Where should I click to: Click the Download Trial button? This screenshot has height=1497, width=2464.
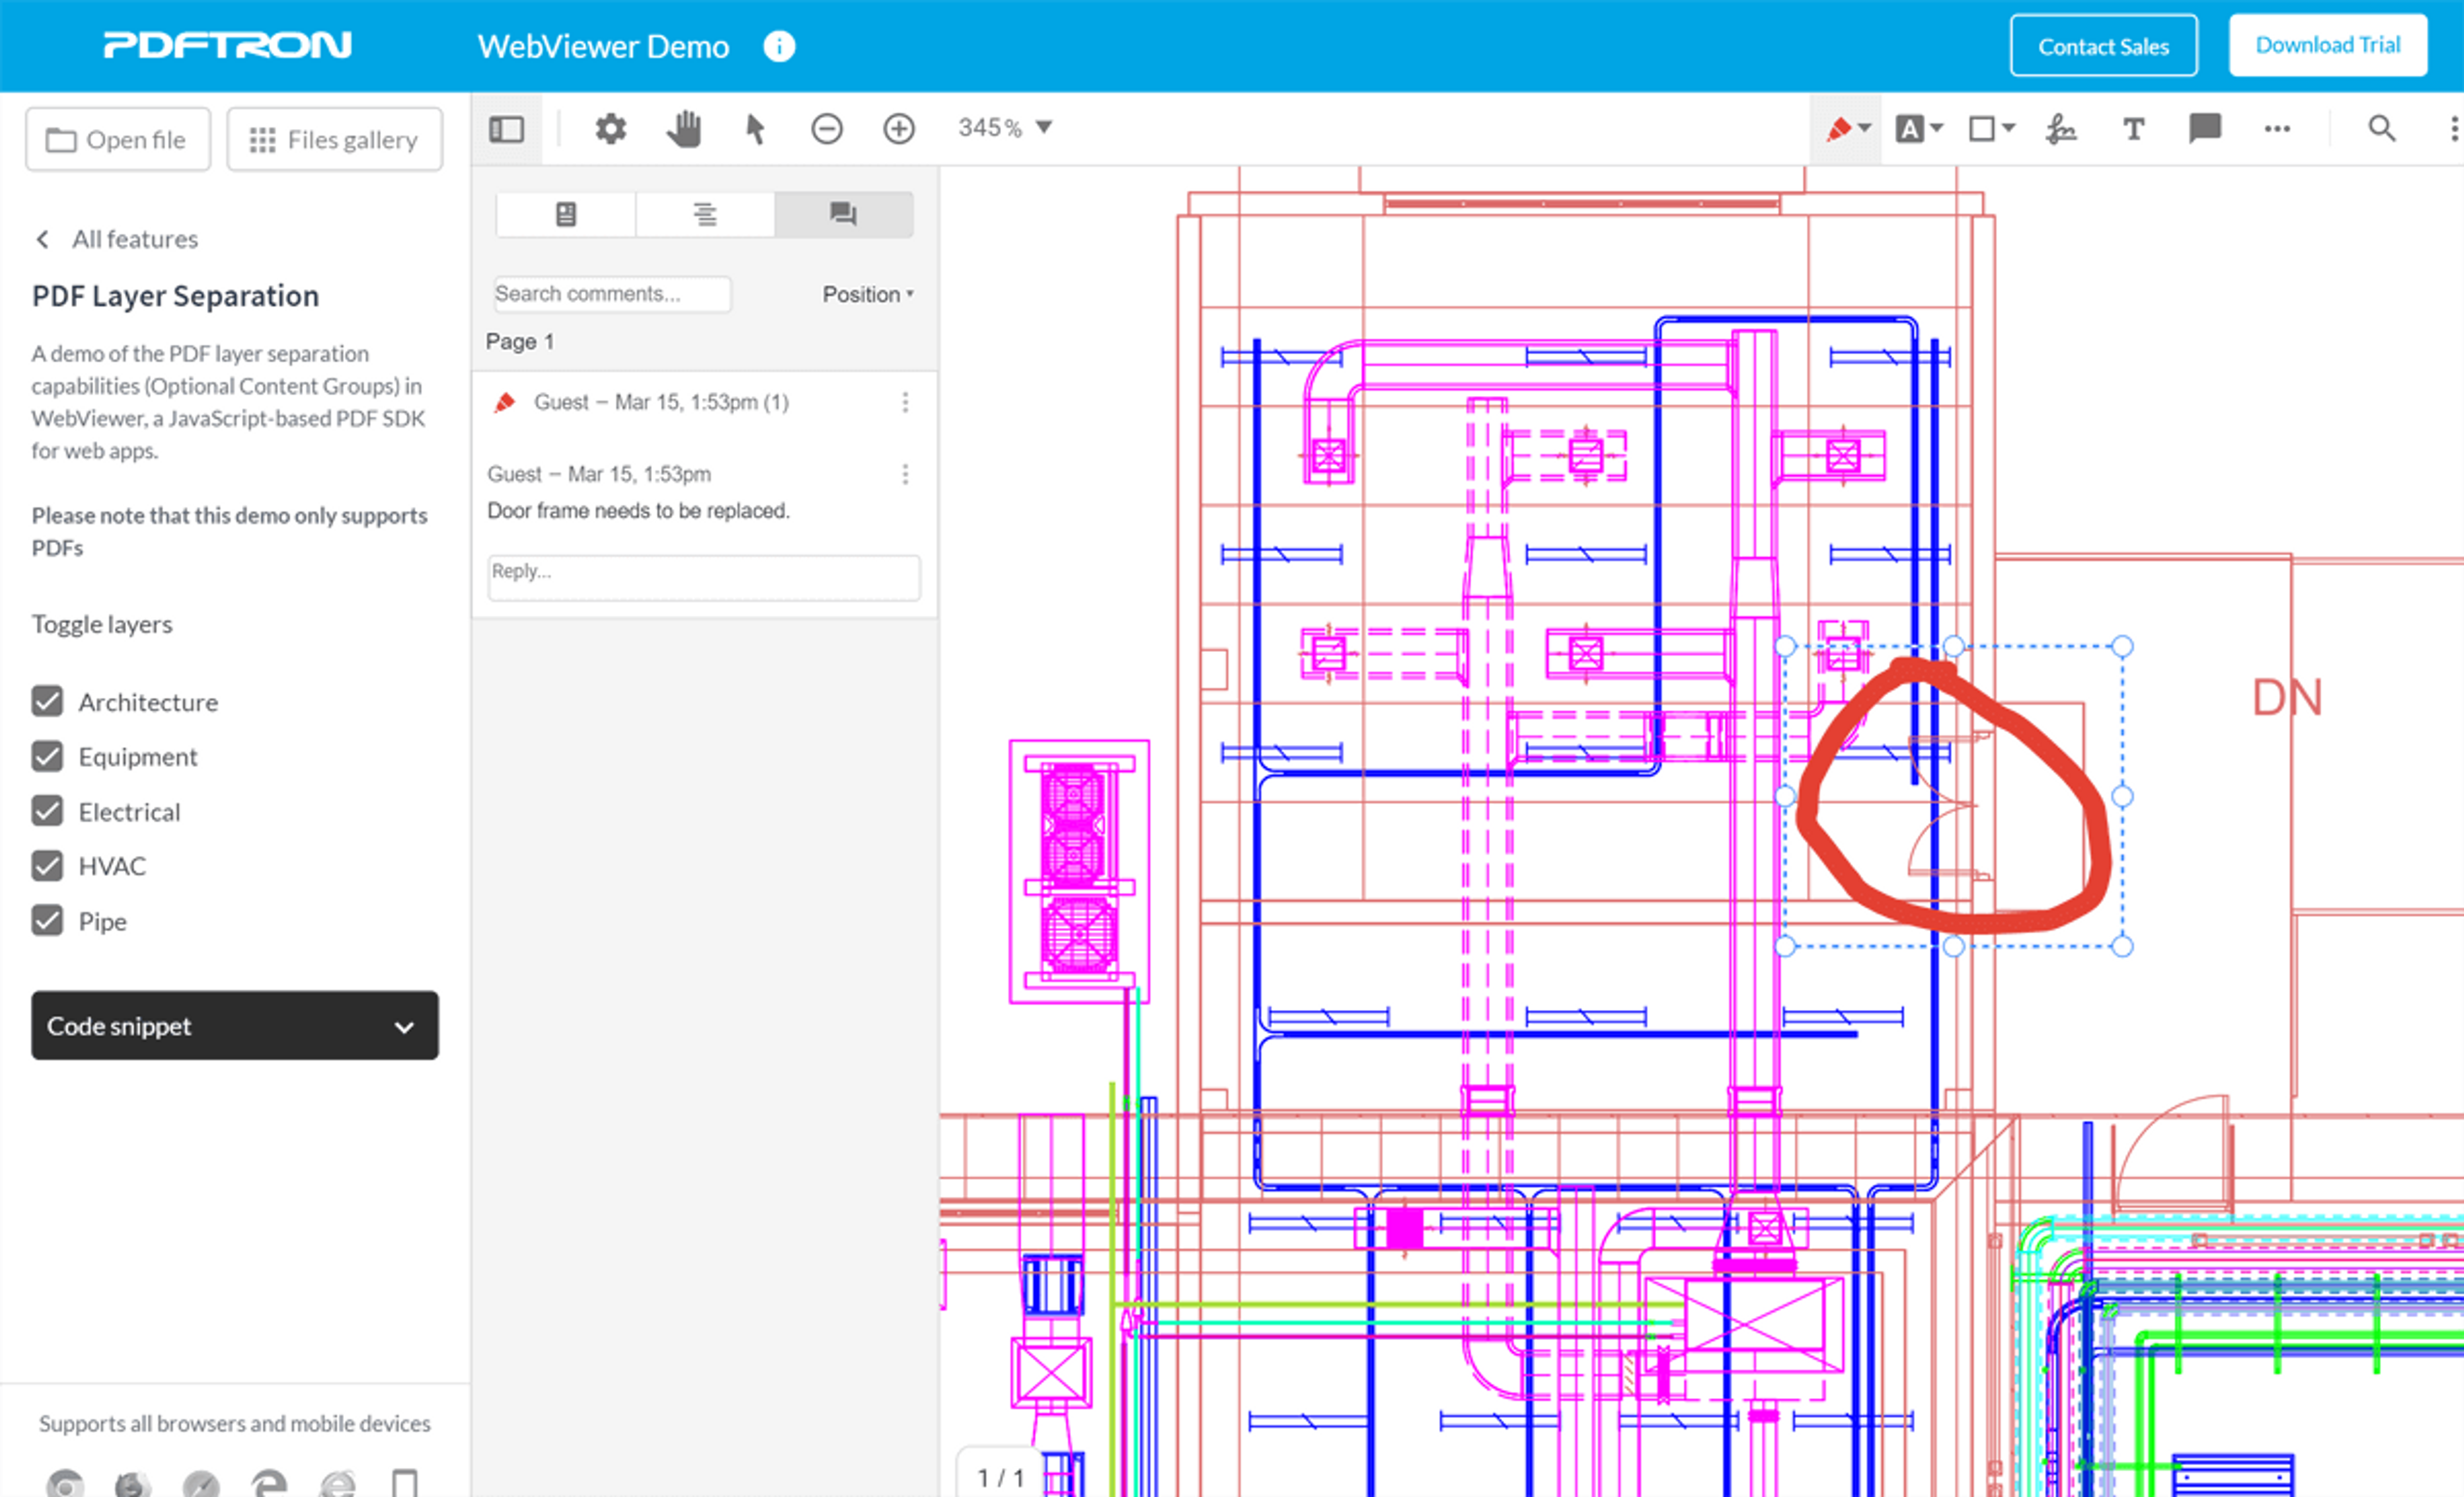[2327, 46]
